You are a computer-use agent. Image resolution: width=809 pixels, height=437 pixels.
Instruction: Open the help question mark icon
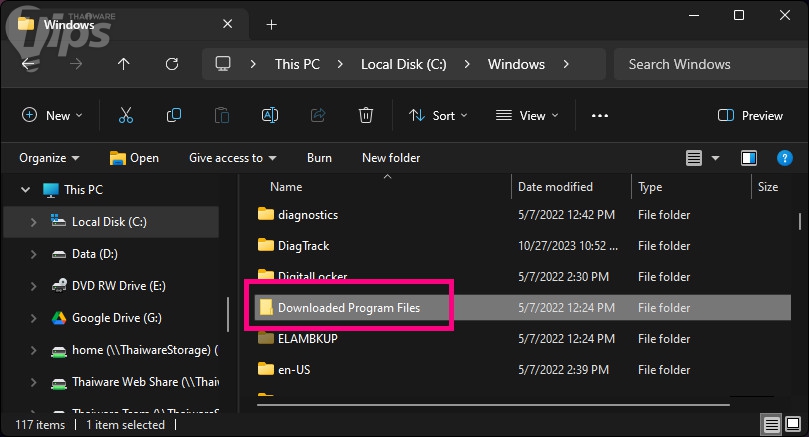[785, 158]
